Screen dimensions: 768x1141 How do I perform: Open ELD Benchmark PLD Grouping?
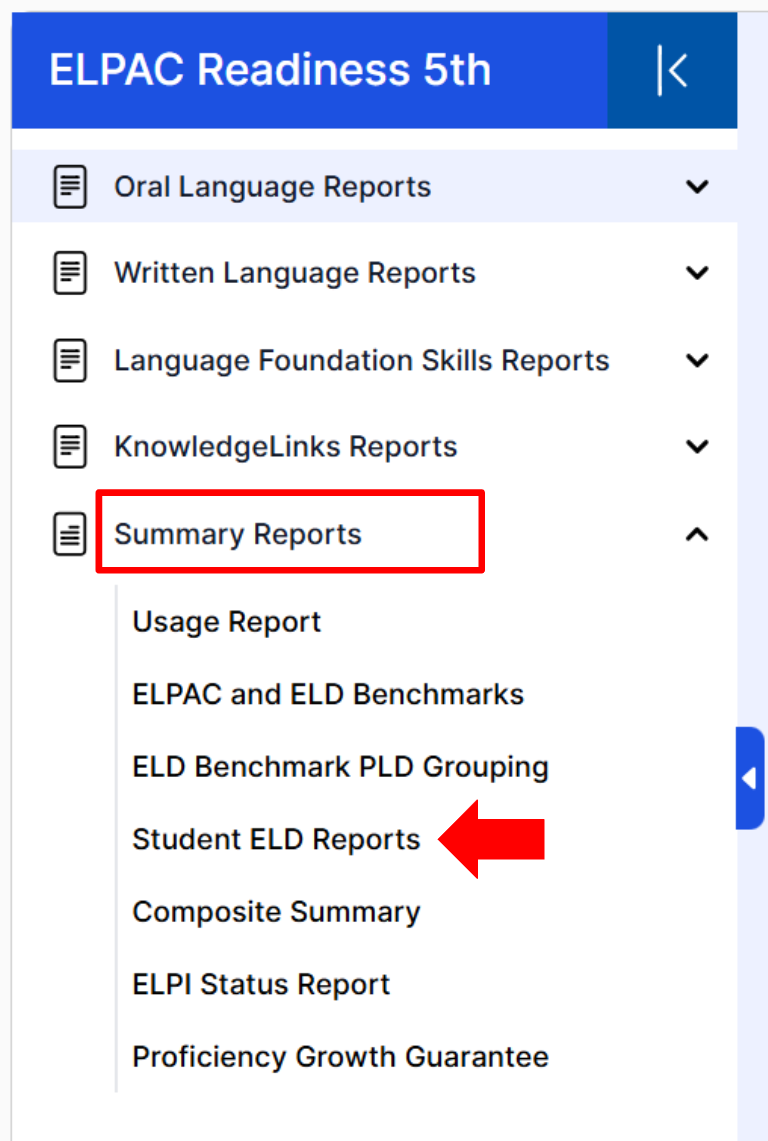[340, 768]
